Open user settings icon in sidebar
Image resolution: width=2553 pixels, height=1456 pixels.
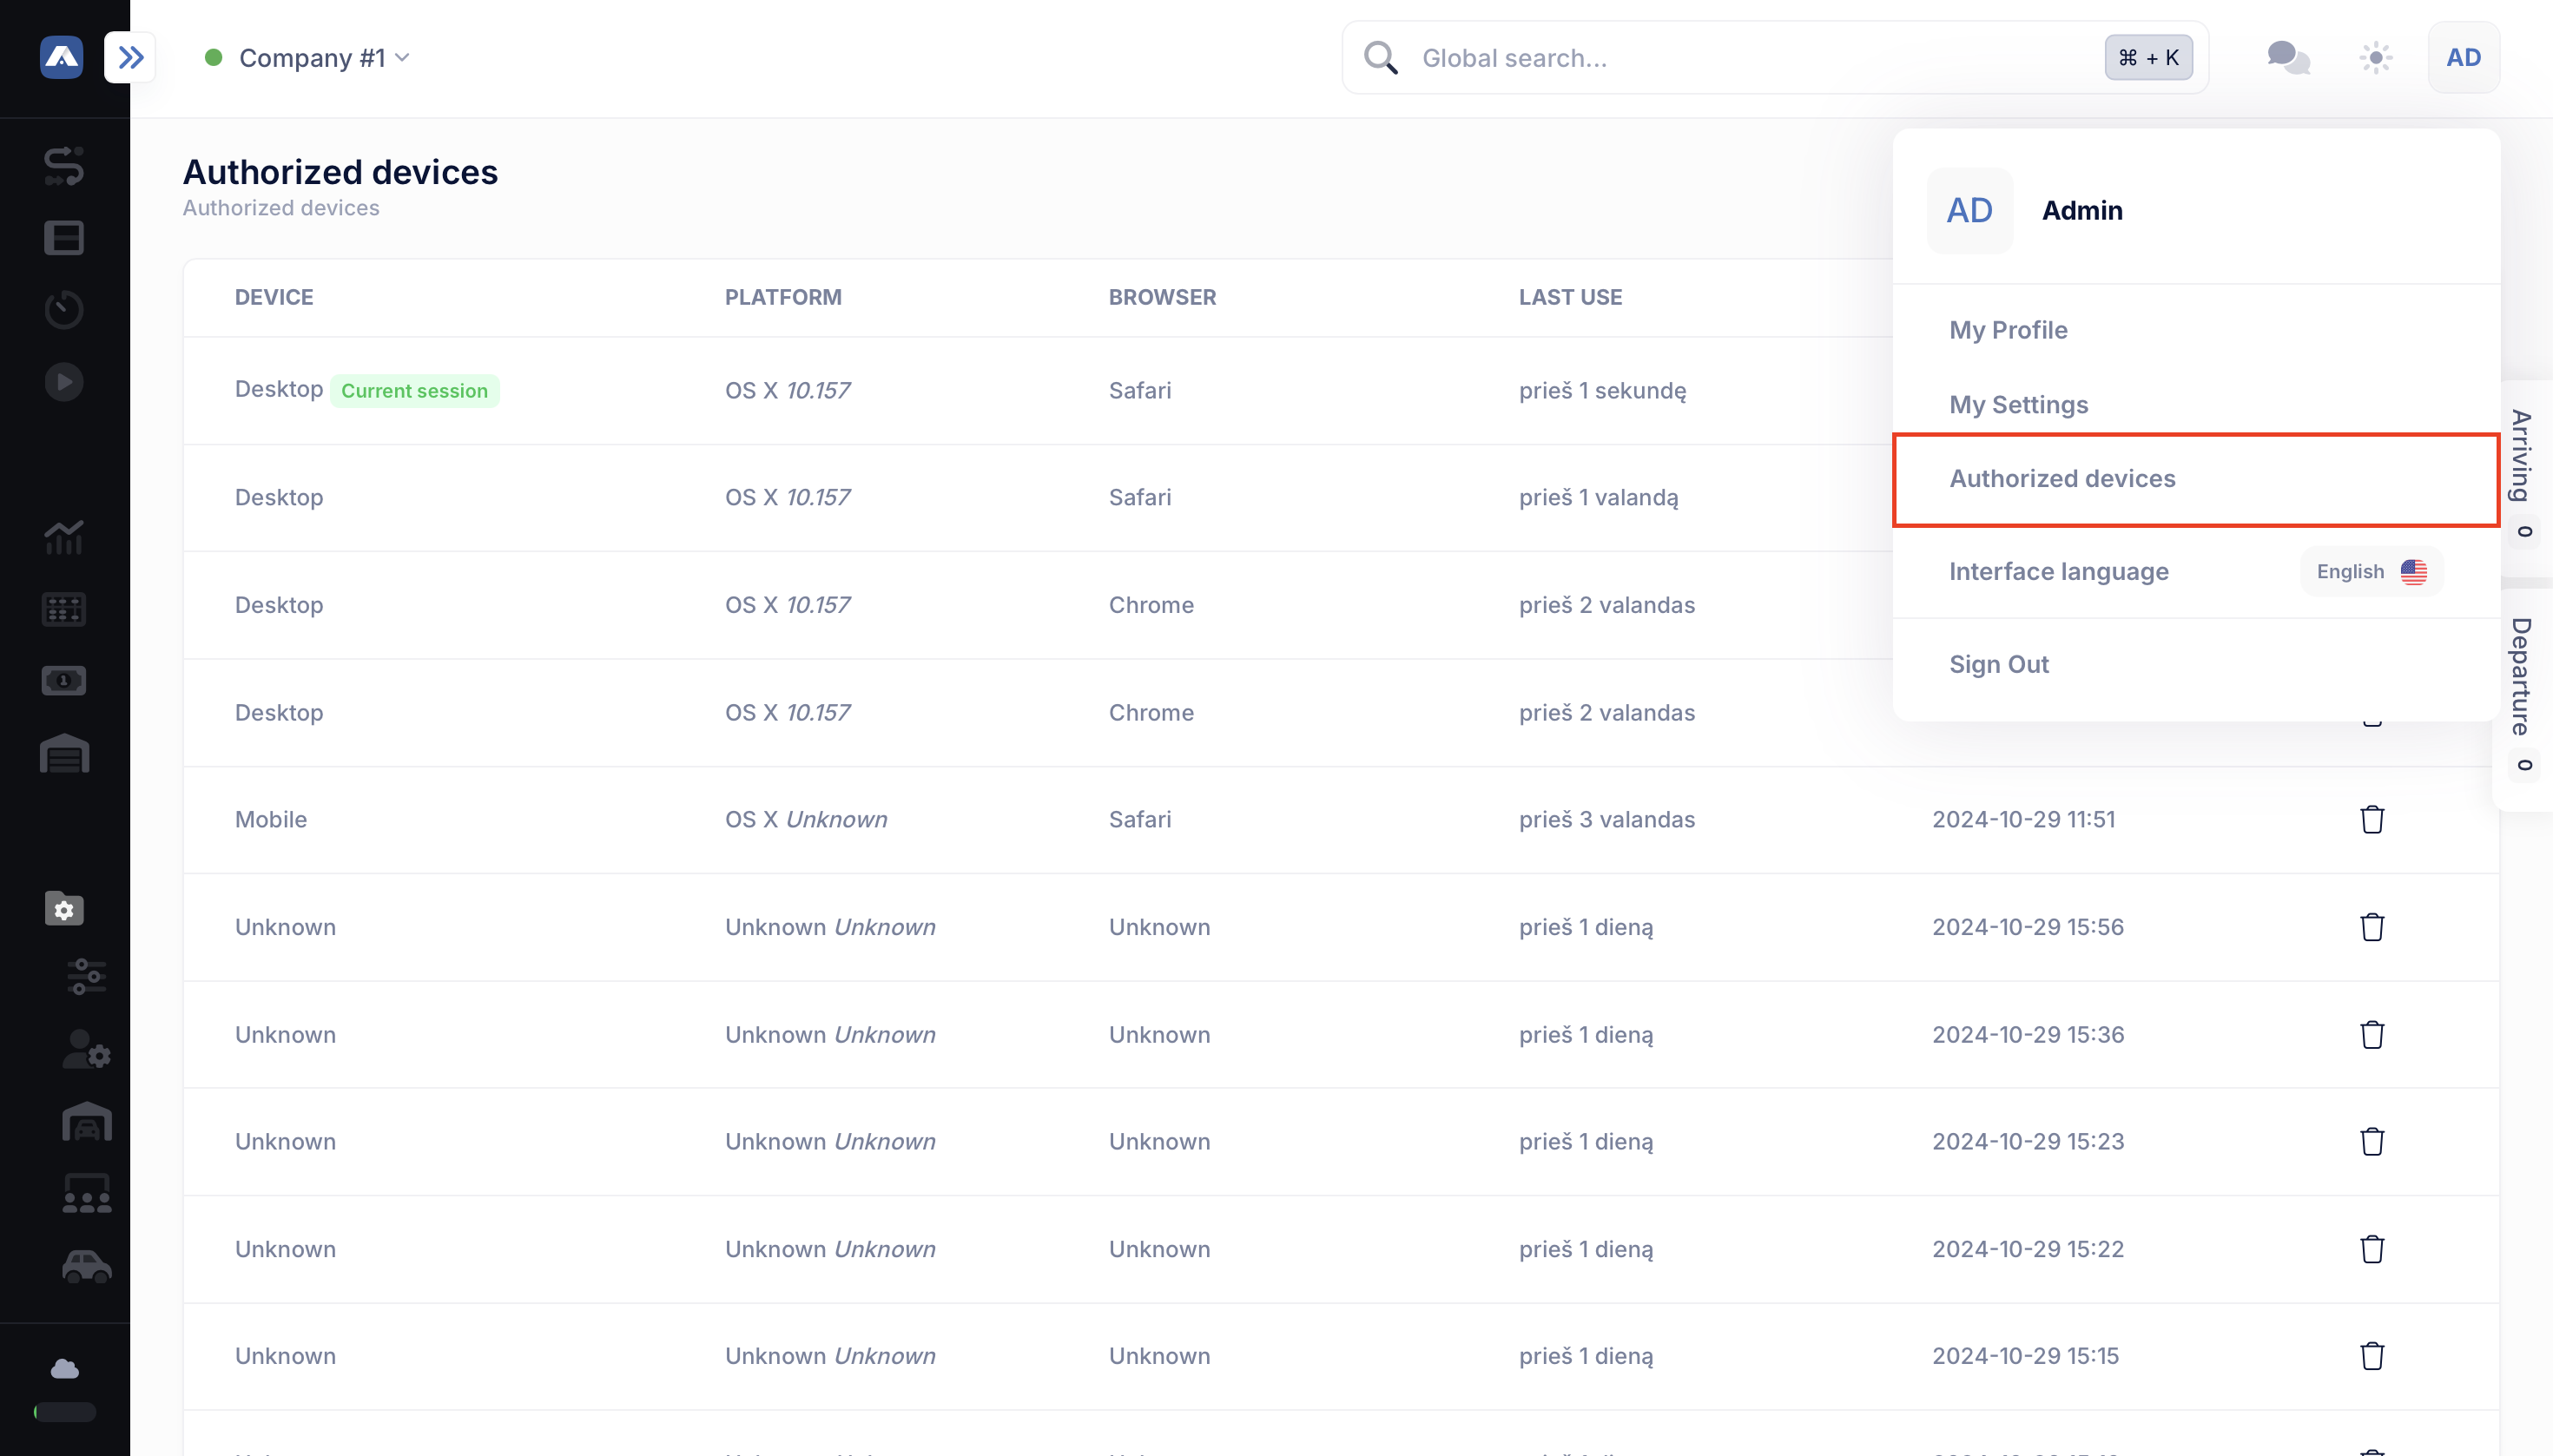[86, 1050]
